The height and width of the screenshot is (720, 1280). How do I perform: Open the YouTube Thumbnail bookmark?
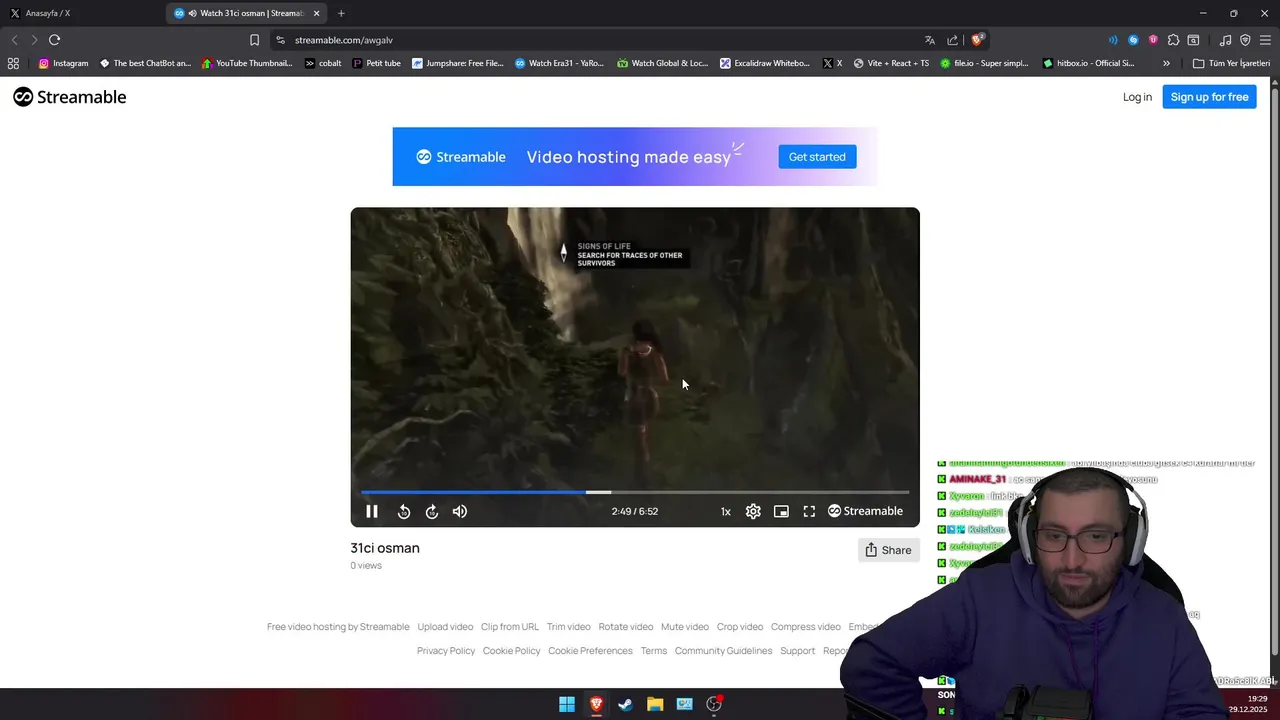coord(247,63)
